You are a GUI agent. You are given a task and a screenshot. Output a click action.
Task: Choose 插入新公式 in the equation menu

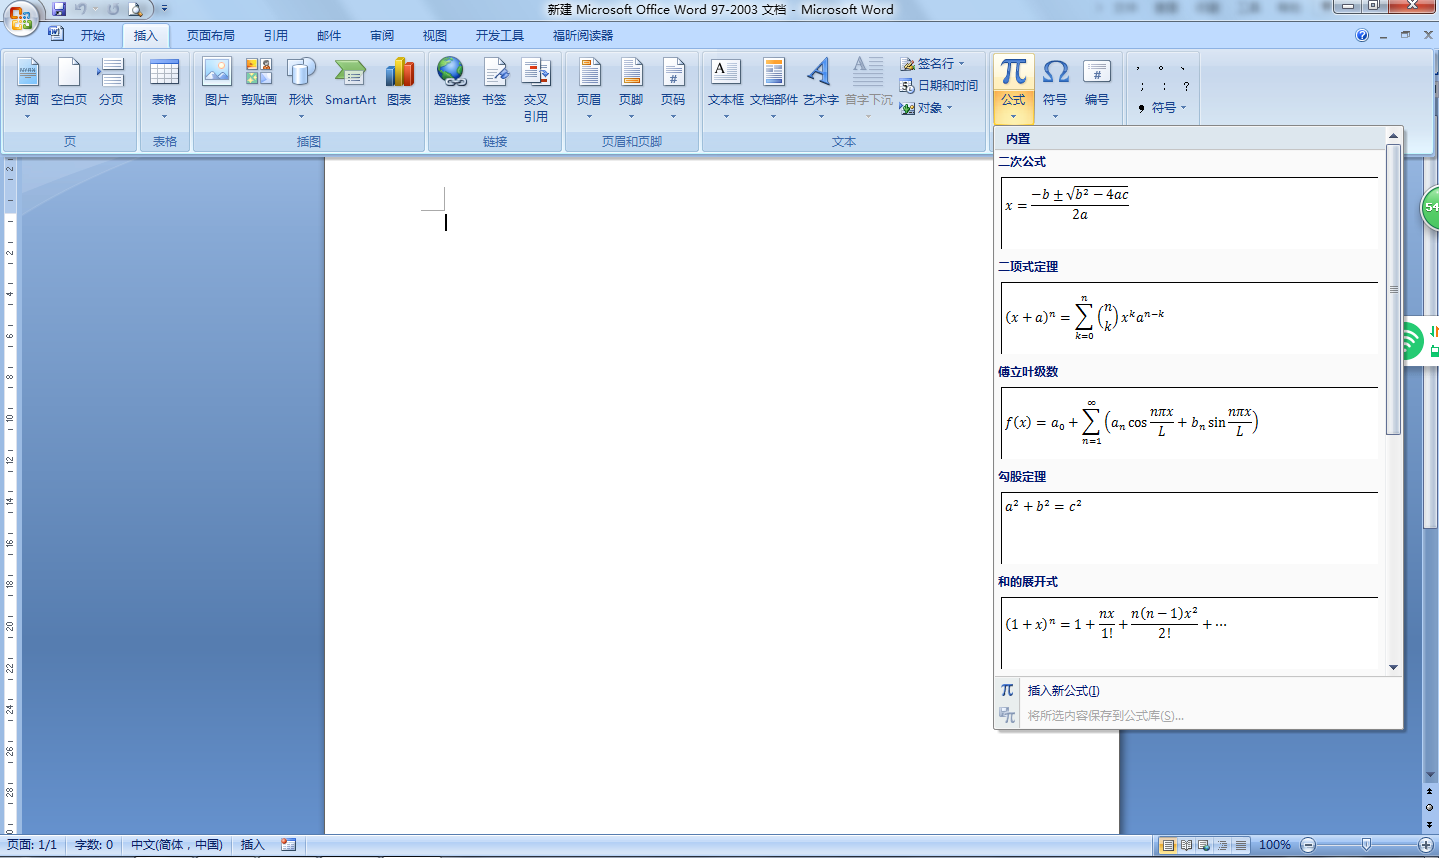click(x=1198, y=691)
